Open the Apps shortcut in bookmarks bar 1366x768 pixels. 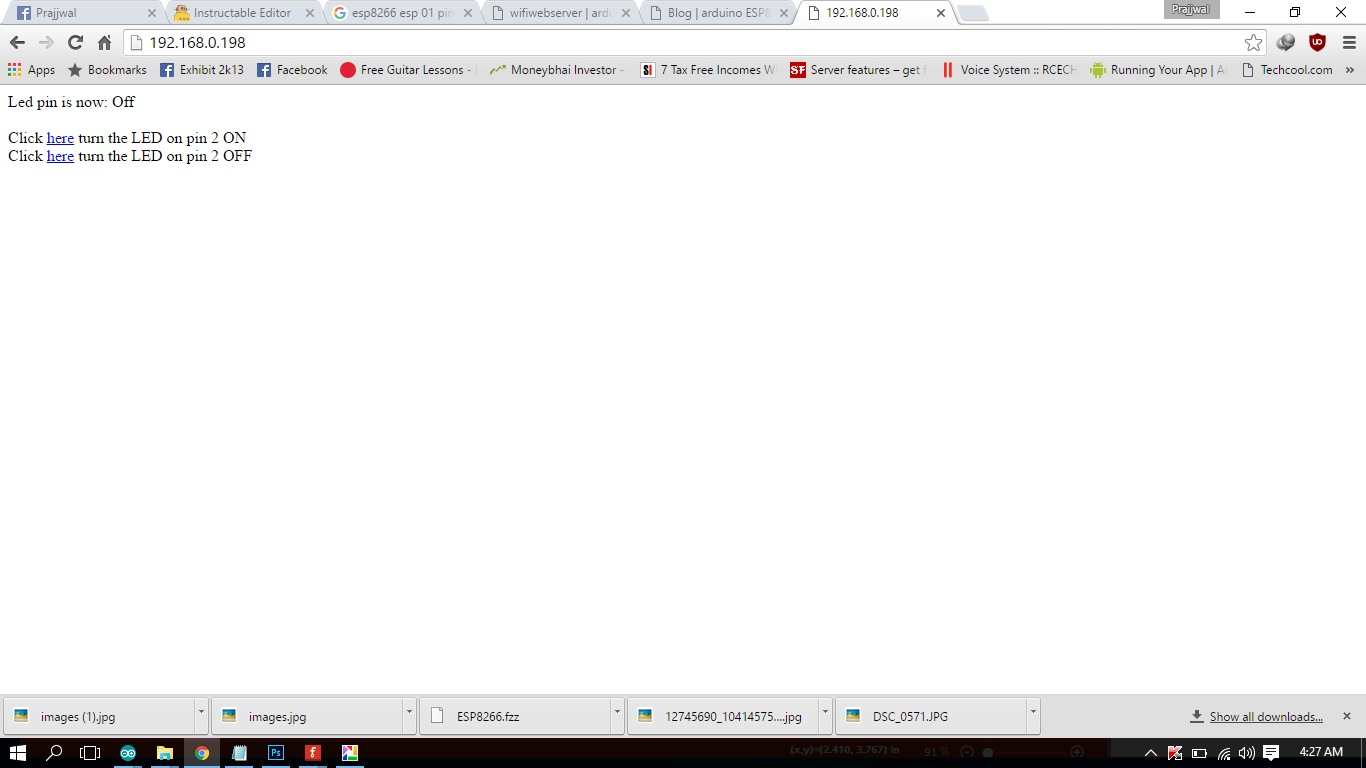31,70
